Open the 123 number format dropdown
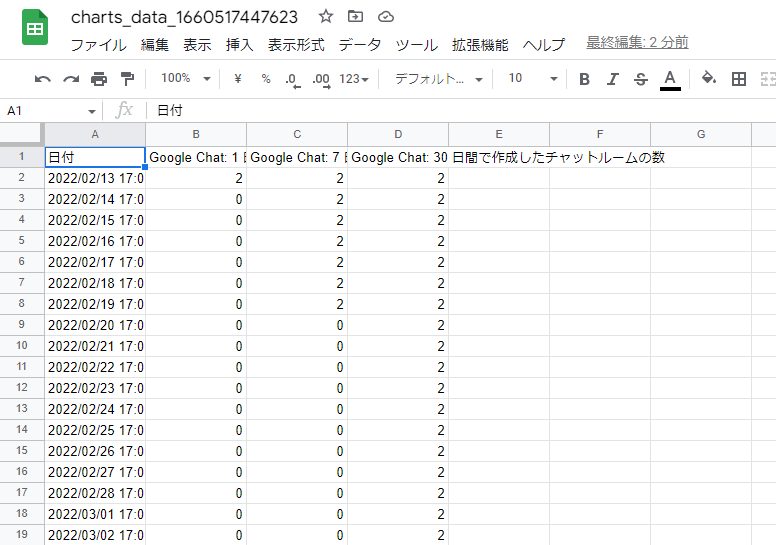This screenshot has width=776, height=545. pyautogui.click(x=354, y=79)
